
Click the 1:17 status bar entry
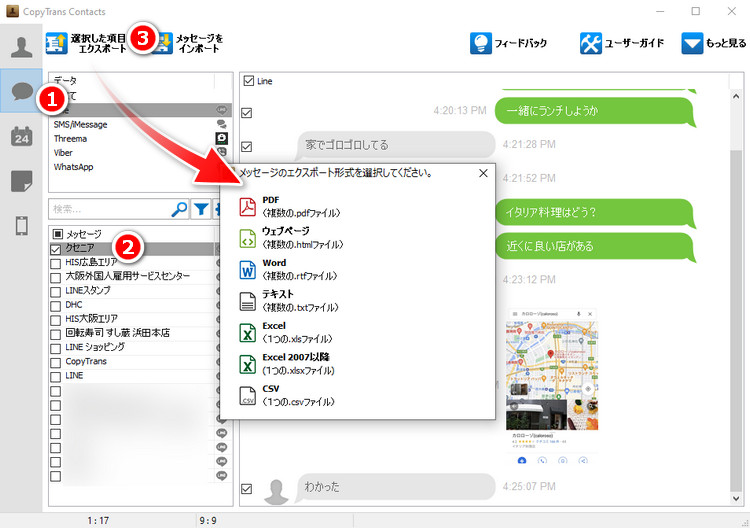click(x=98, y=520)
